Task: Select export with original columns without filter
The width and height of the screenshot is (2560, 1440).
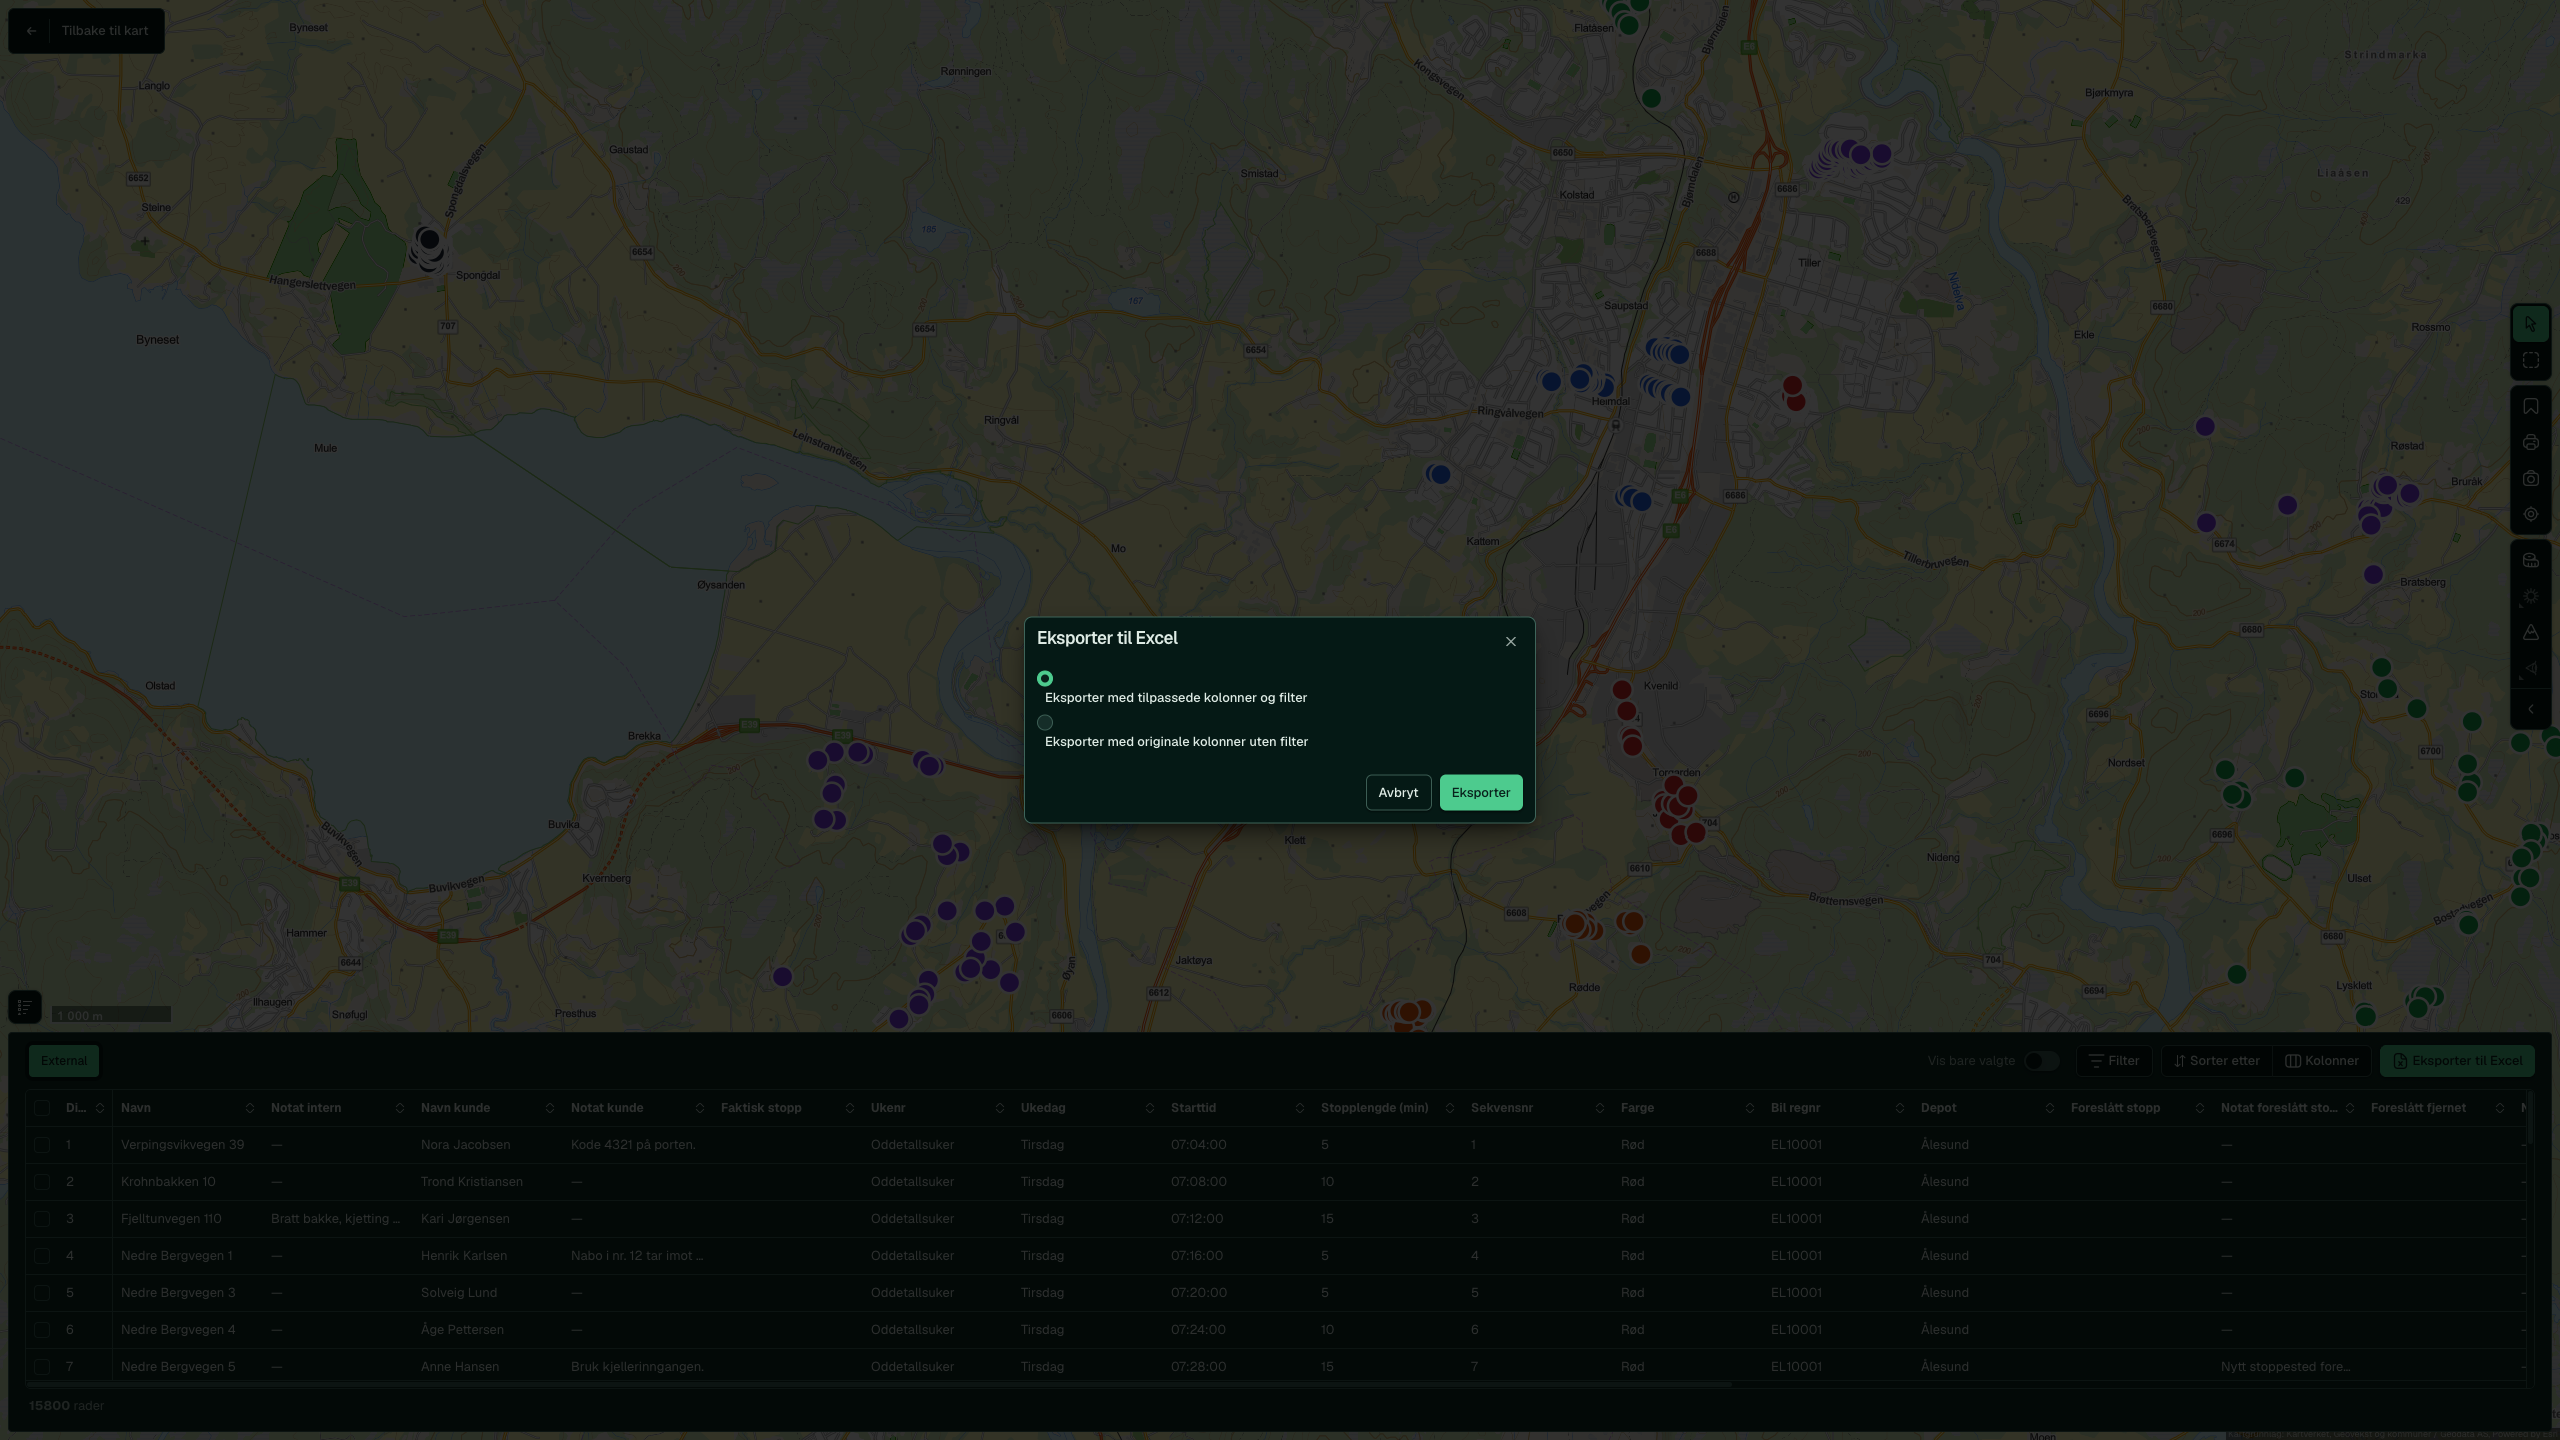Action: pos(1045,722)
